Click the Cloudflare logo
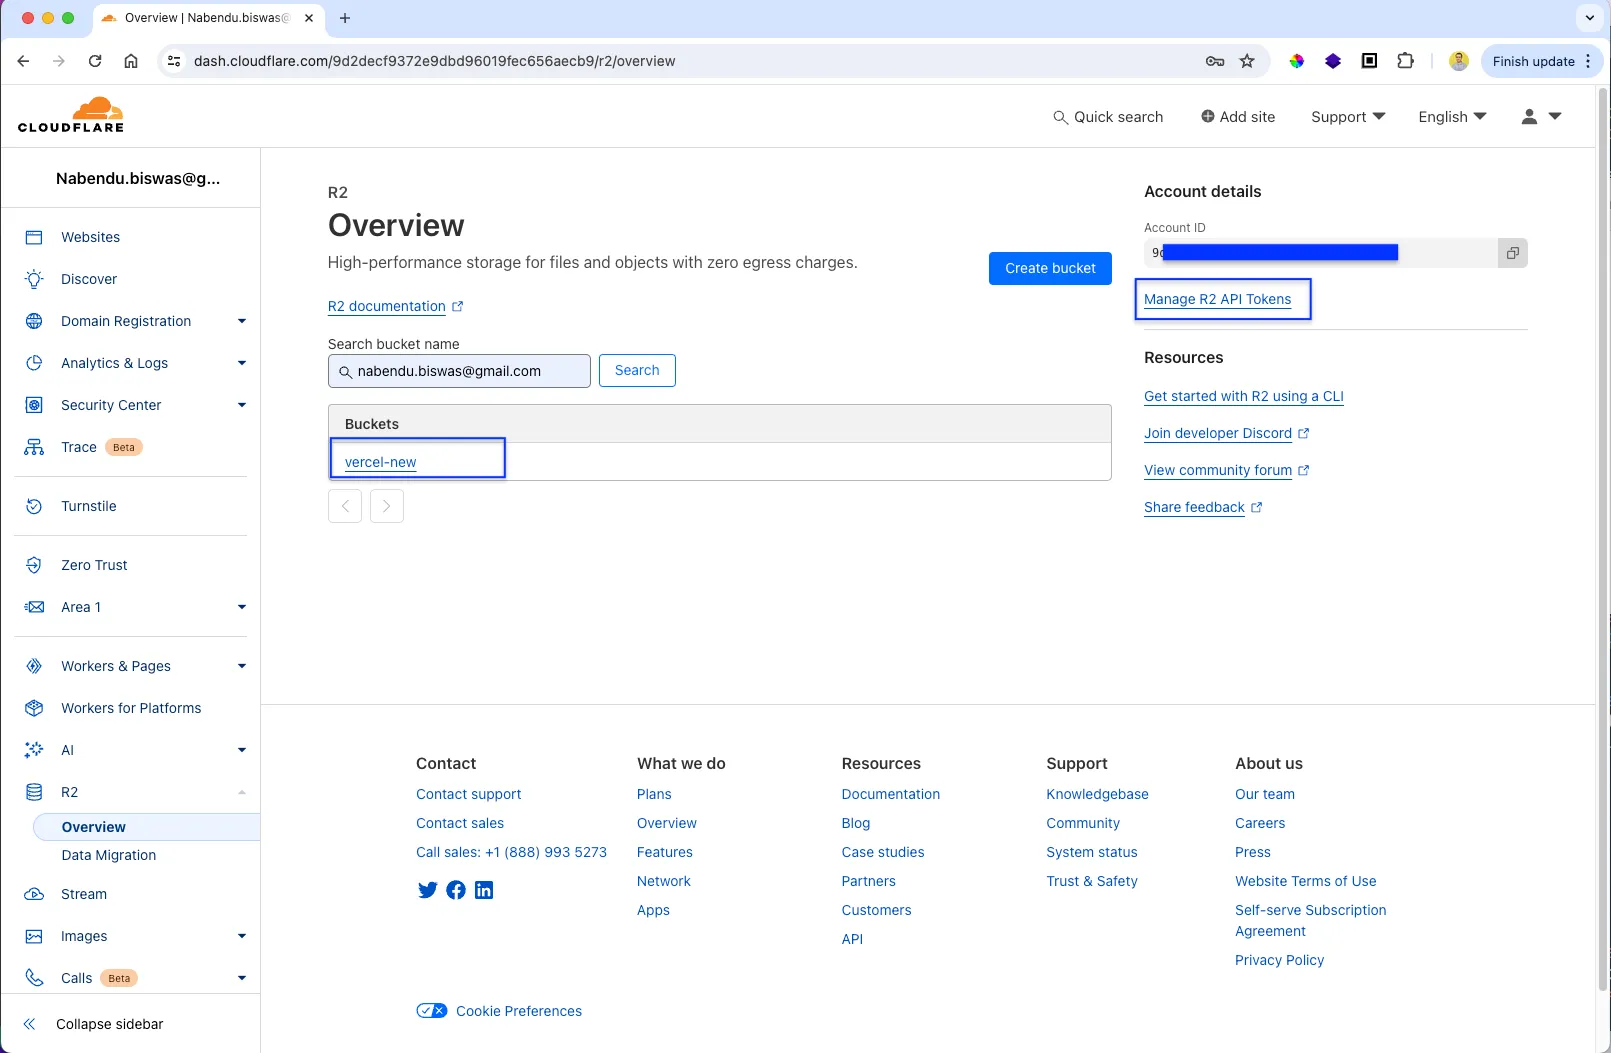 pos(71,116)
